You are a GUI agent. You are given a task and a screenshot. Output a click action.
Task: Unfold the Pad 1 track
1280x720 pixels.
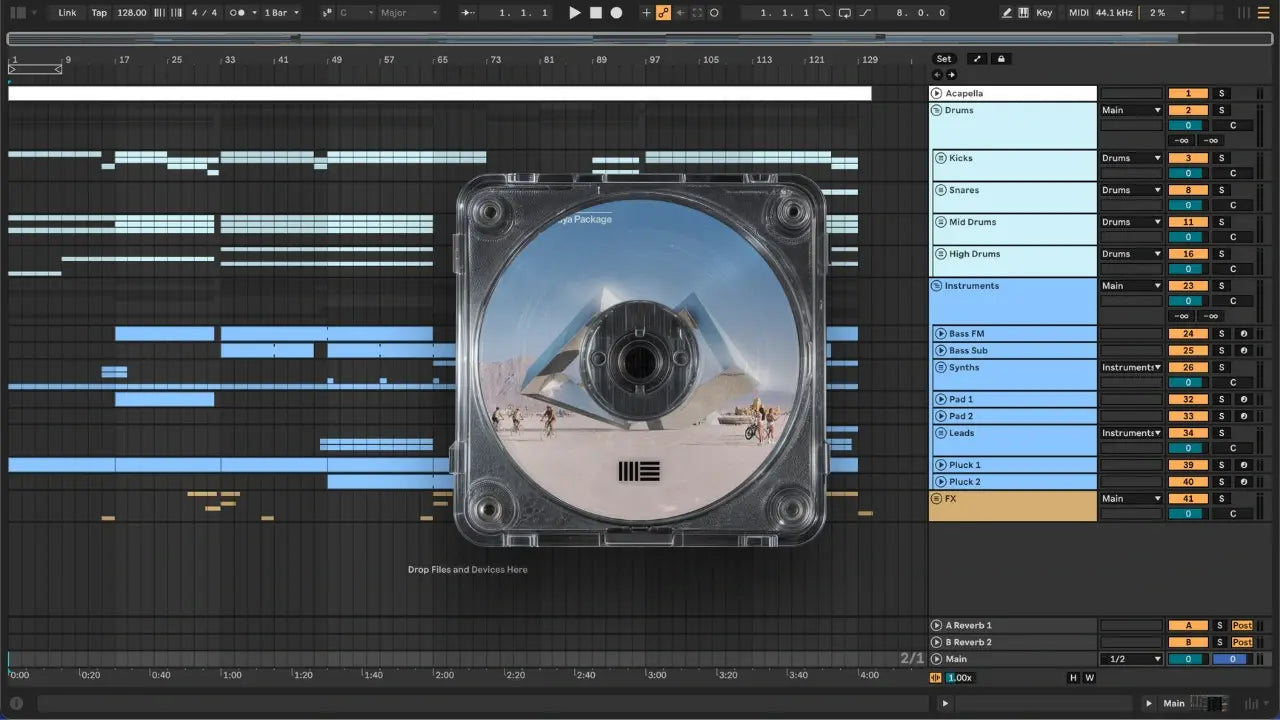click(x=939, y=399)
